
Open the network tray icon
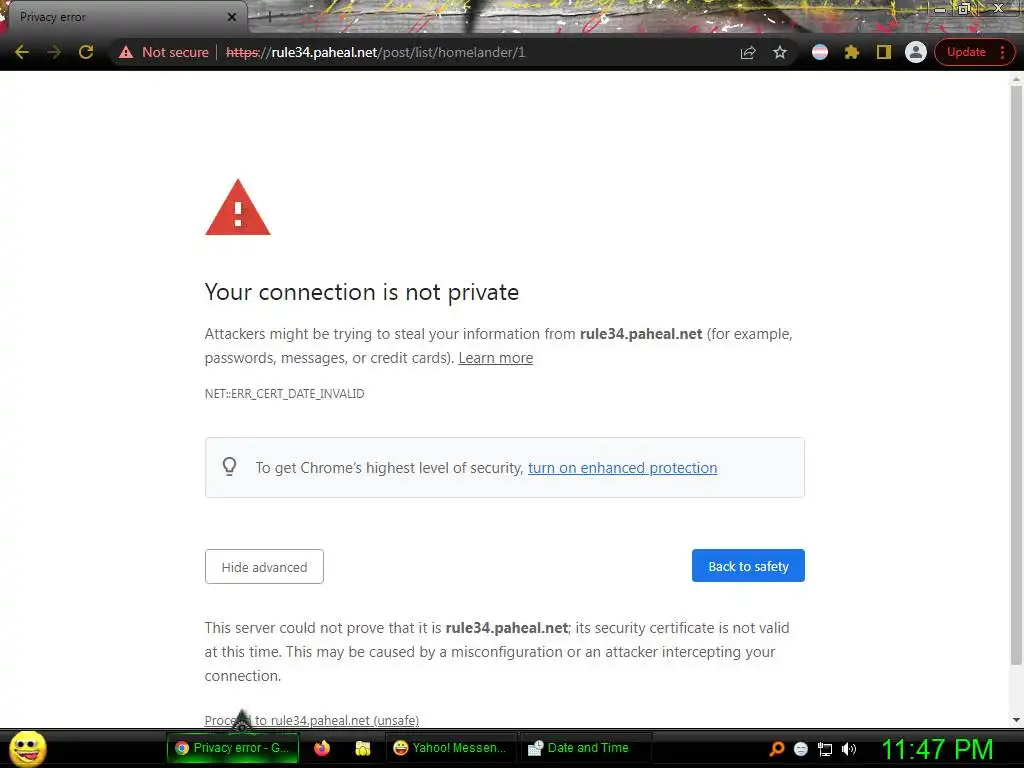pos(825,749)
